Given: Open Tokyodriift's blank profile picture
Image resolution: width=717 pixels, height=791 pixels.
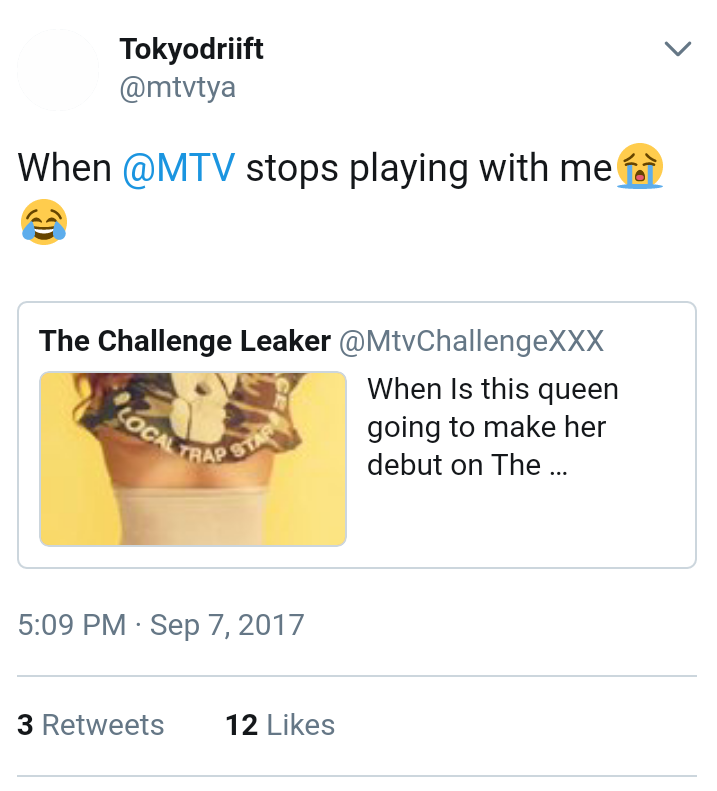Looking at the screenshot, I should (58, 70).
